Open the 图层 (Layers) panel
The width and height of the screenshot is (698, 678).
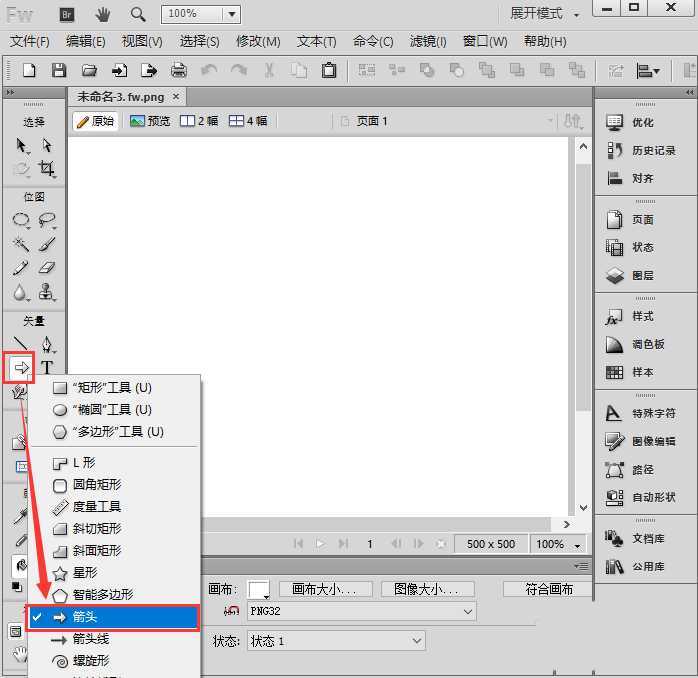642,275
